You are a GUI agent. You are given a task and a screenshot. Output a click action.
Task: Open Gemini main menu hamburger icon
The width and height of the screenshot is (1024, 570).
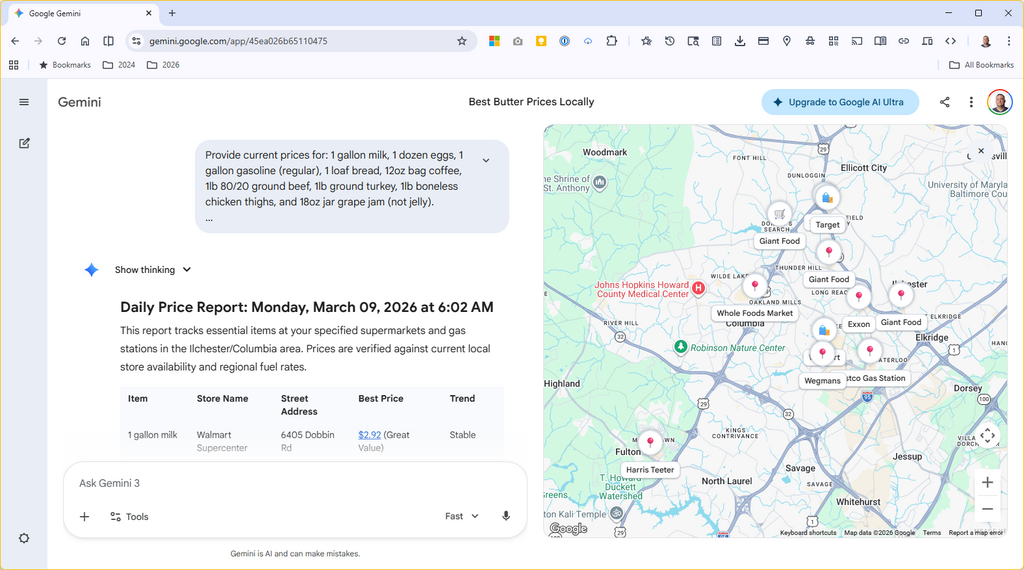coord(24,102)
